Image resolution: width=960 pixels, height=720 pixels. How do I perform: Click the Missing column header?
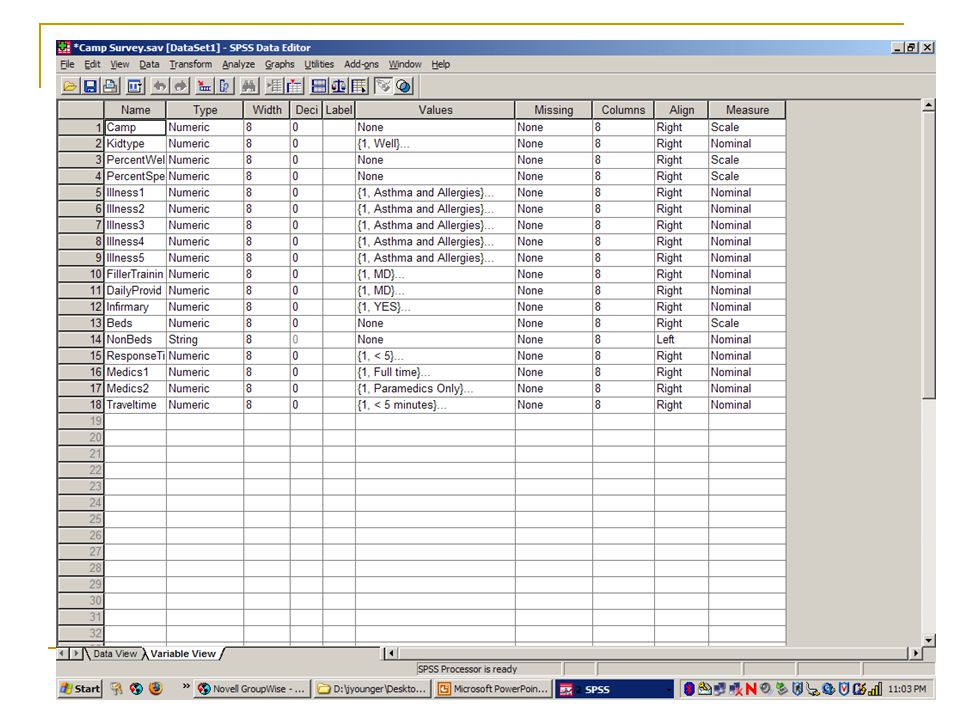pos(553,110)
